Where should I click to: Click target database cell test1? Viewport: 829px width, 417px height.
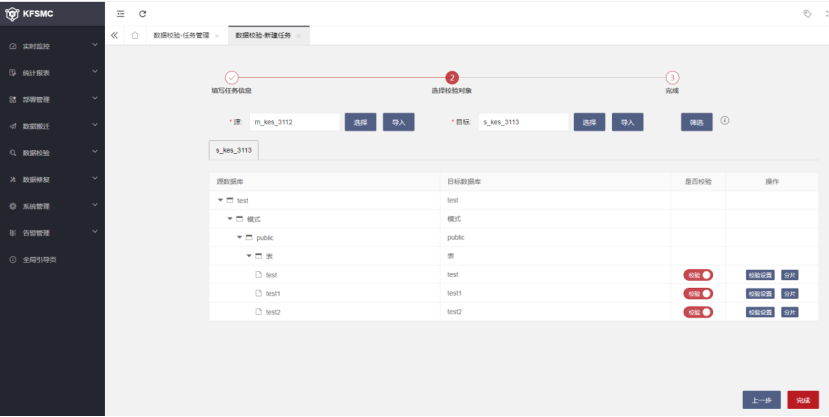(556, 293)
